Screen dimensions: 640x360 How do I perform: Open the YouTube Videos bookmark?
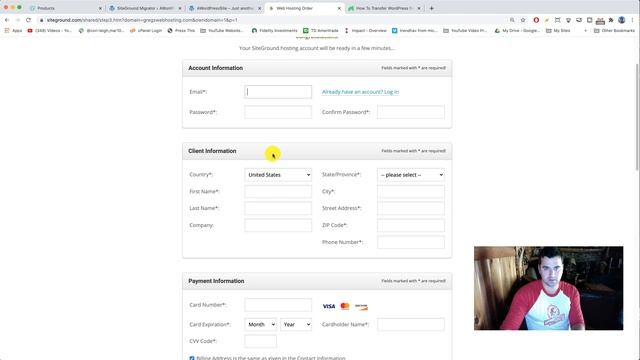point(50,31)
